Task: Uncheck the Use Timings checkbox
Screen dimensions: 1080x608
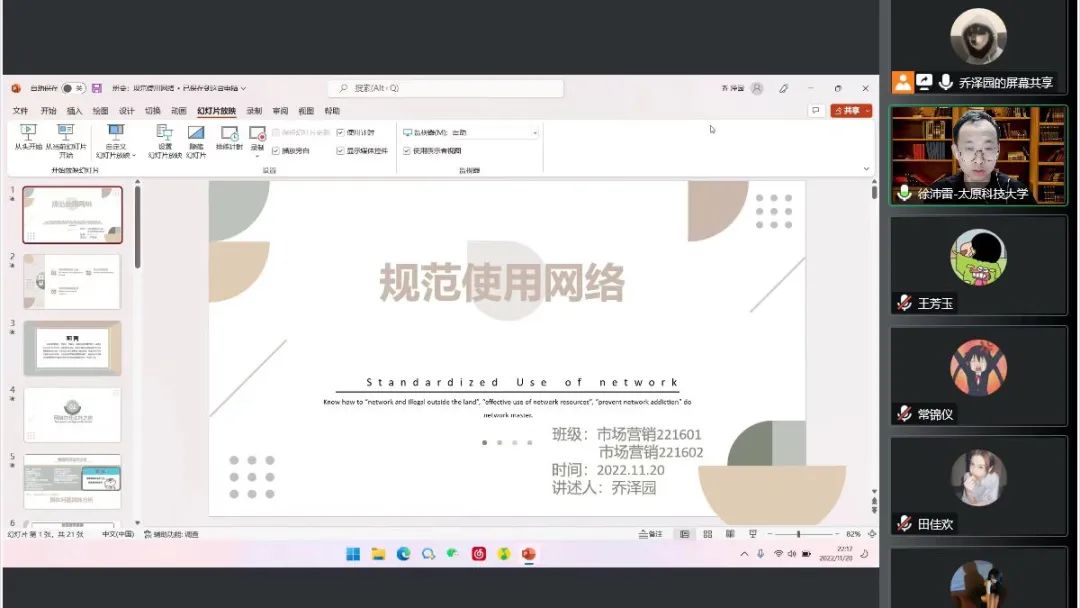Action: click(x=341, y=132)
